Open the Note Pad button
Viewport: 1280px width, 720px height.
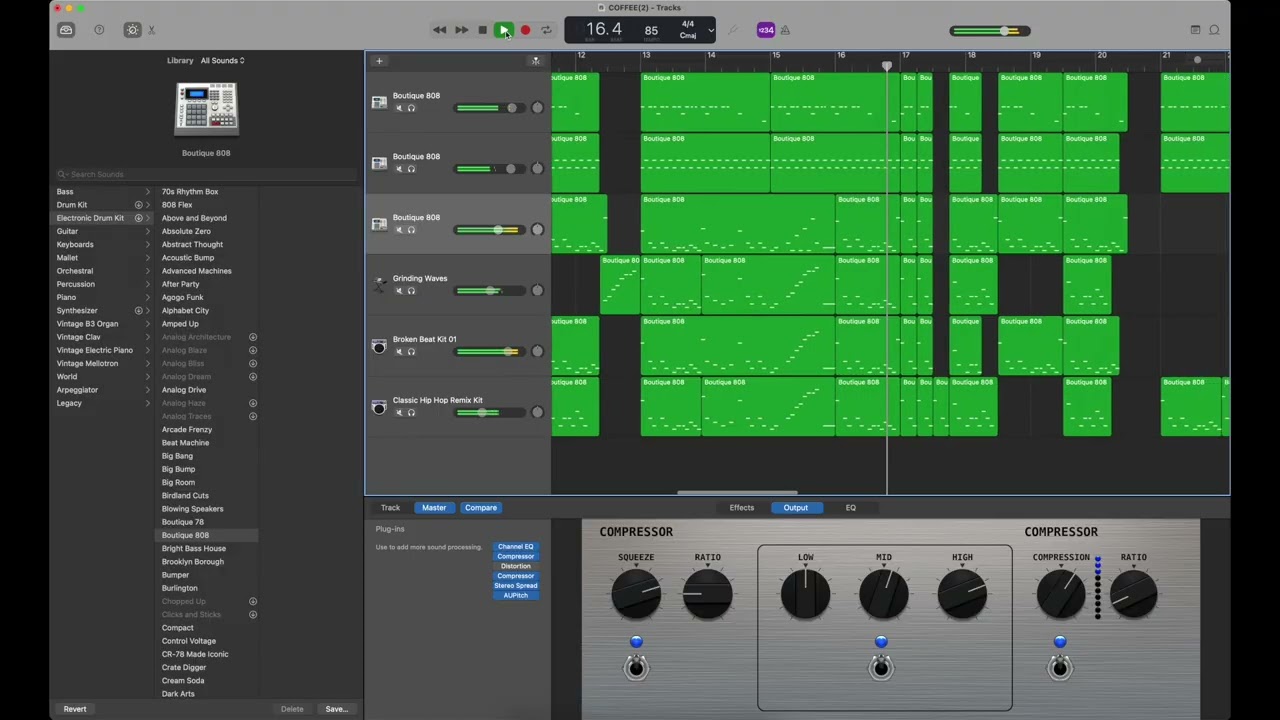[1195, 30]
